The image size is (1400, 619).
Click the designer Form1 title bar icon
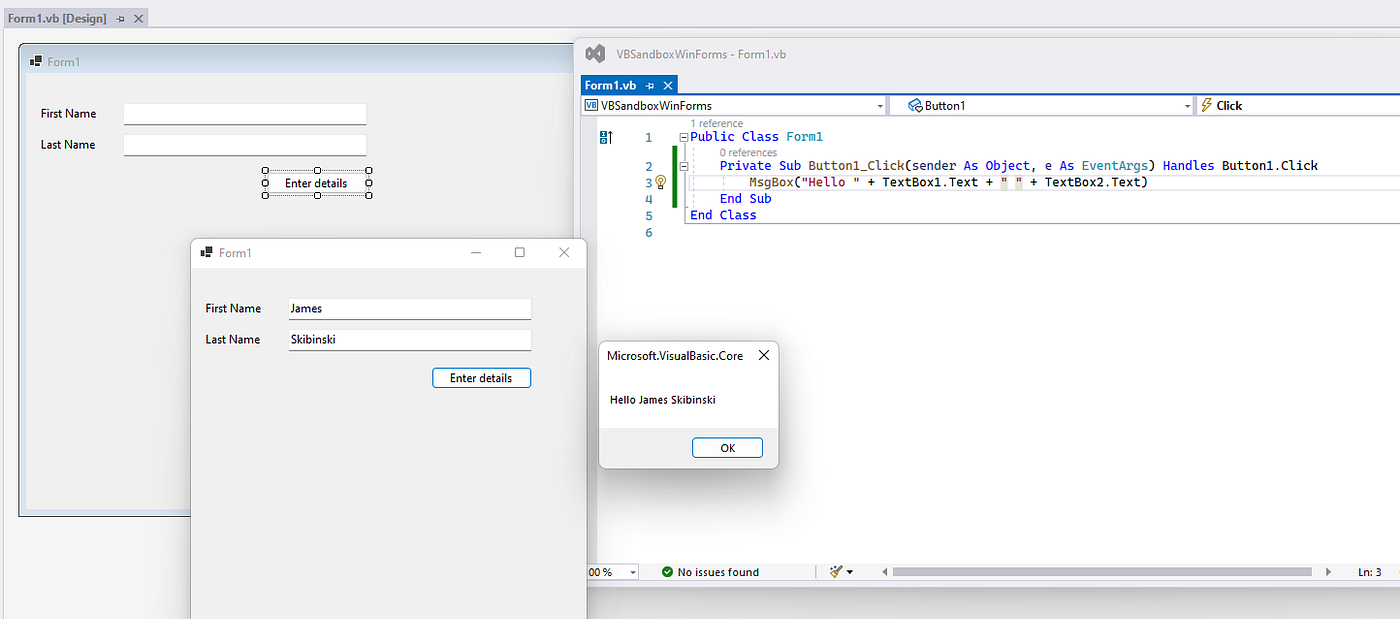click(36, 61)
